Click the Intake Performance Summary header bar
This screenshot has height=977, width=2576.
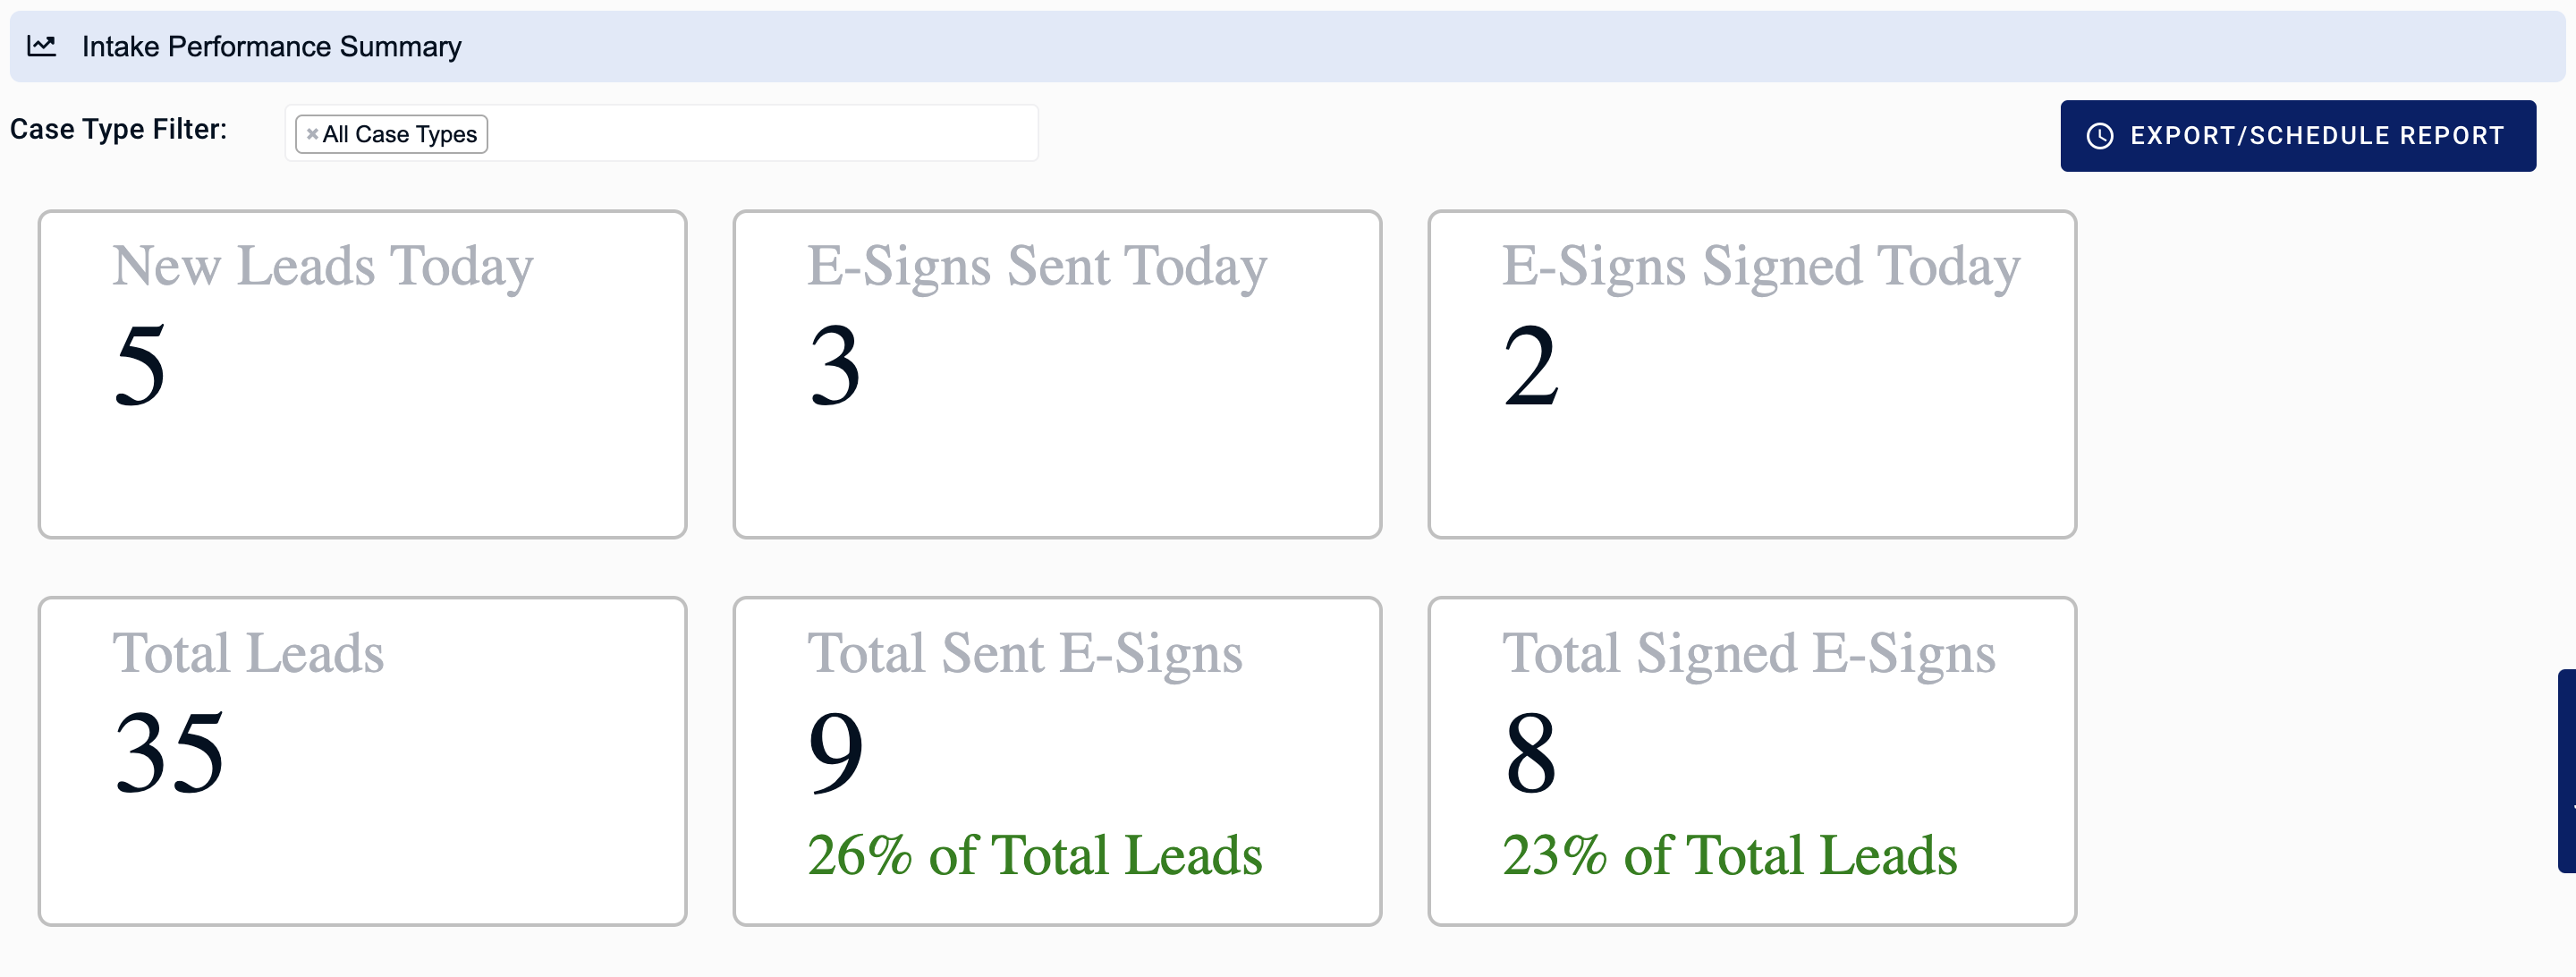[x=1287, y=46]
